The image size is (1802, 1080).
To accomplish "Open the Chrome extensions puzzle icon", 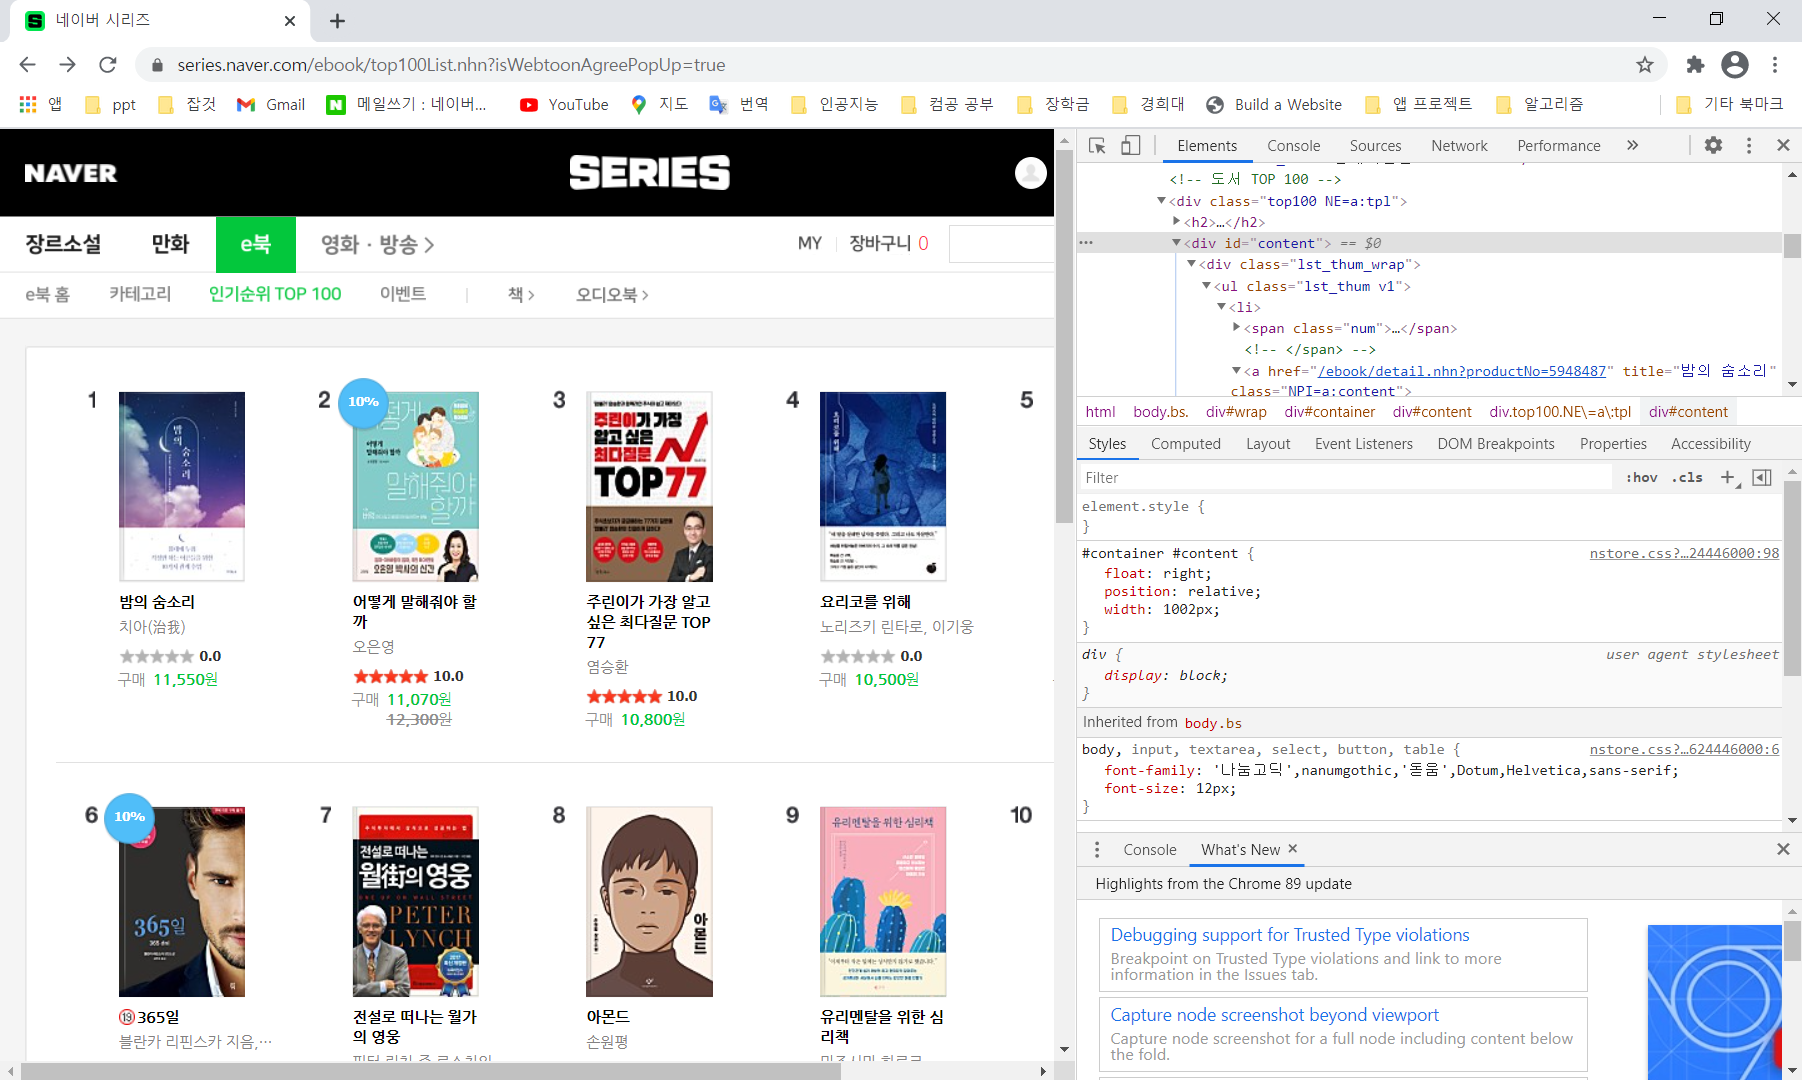I will click(x=1695, y=65).
